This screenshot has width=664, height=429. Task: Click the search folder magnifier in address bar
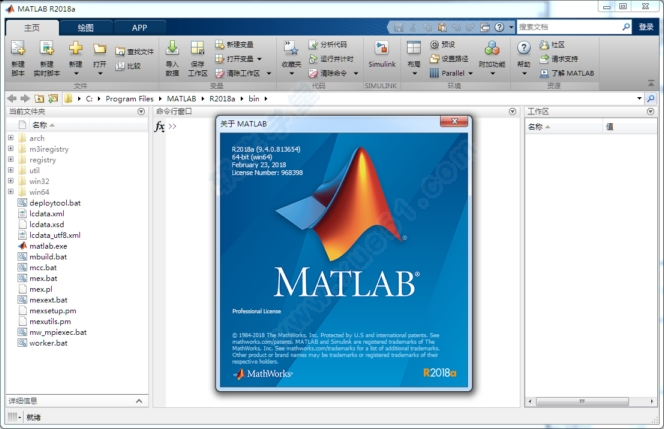coord(651,99)
